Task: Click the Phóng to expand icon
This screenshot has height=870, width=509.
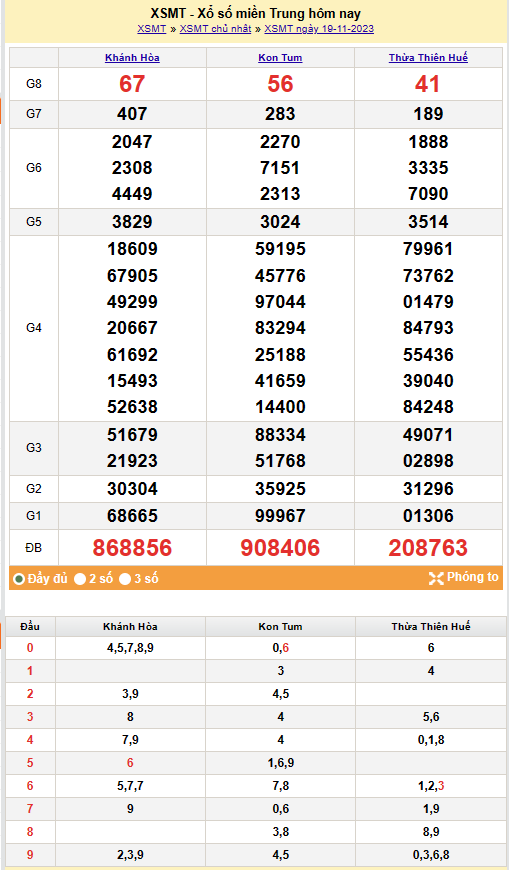Action: tap(436, 578)
